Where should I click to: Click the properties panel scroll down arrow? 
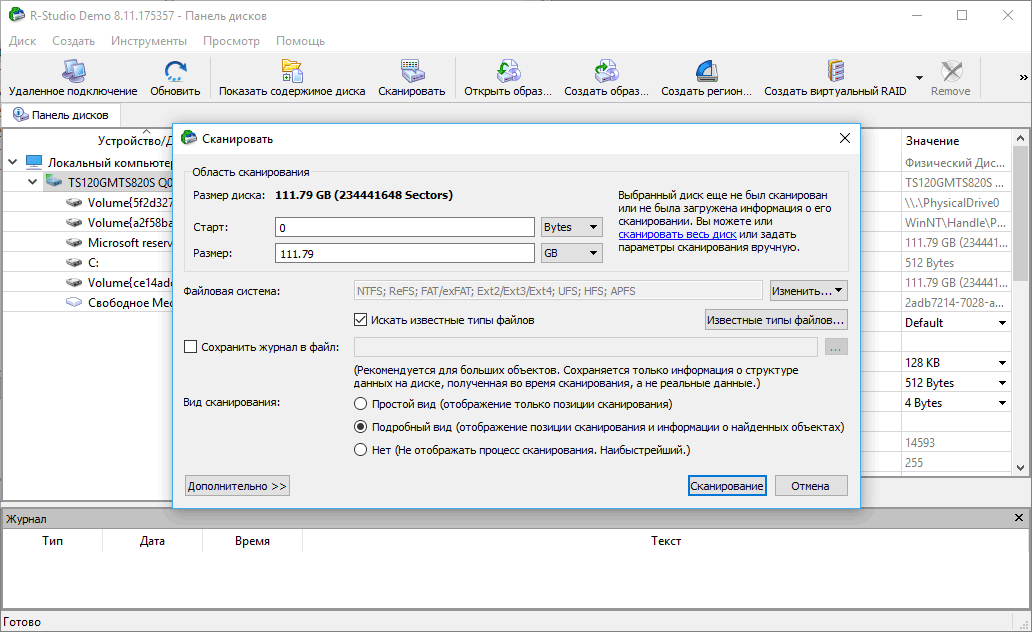coord(1020,467)
